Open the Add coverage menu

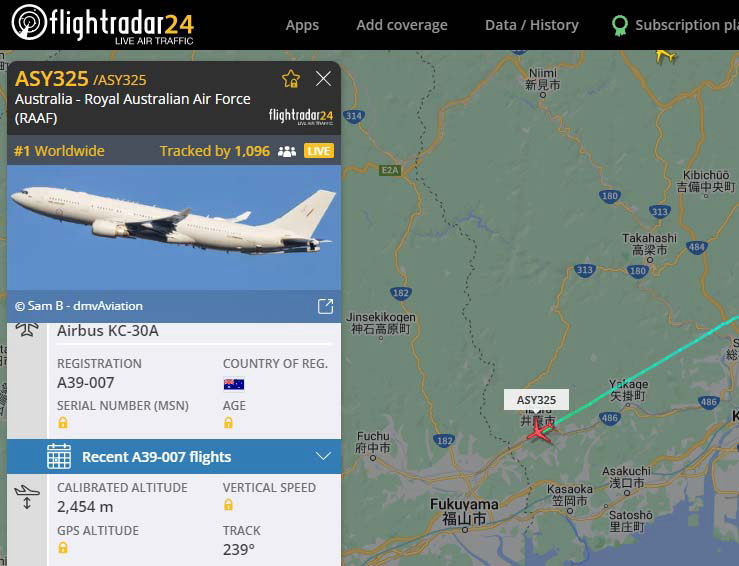point(402,25)
